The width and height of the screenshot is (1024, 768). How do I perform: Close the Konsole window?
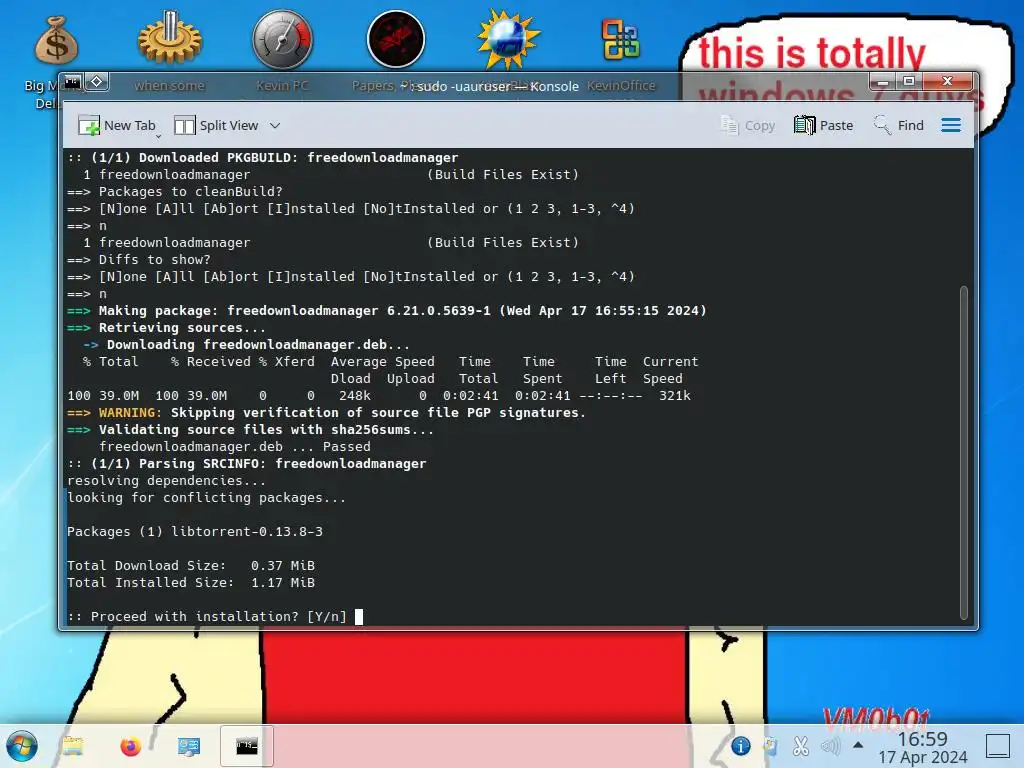[948, 82]
